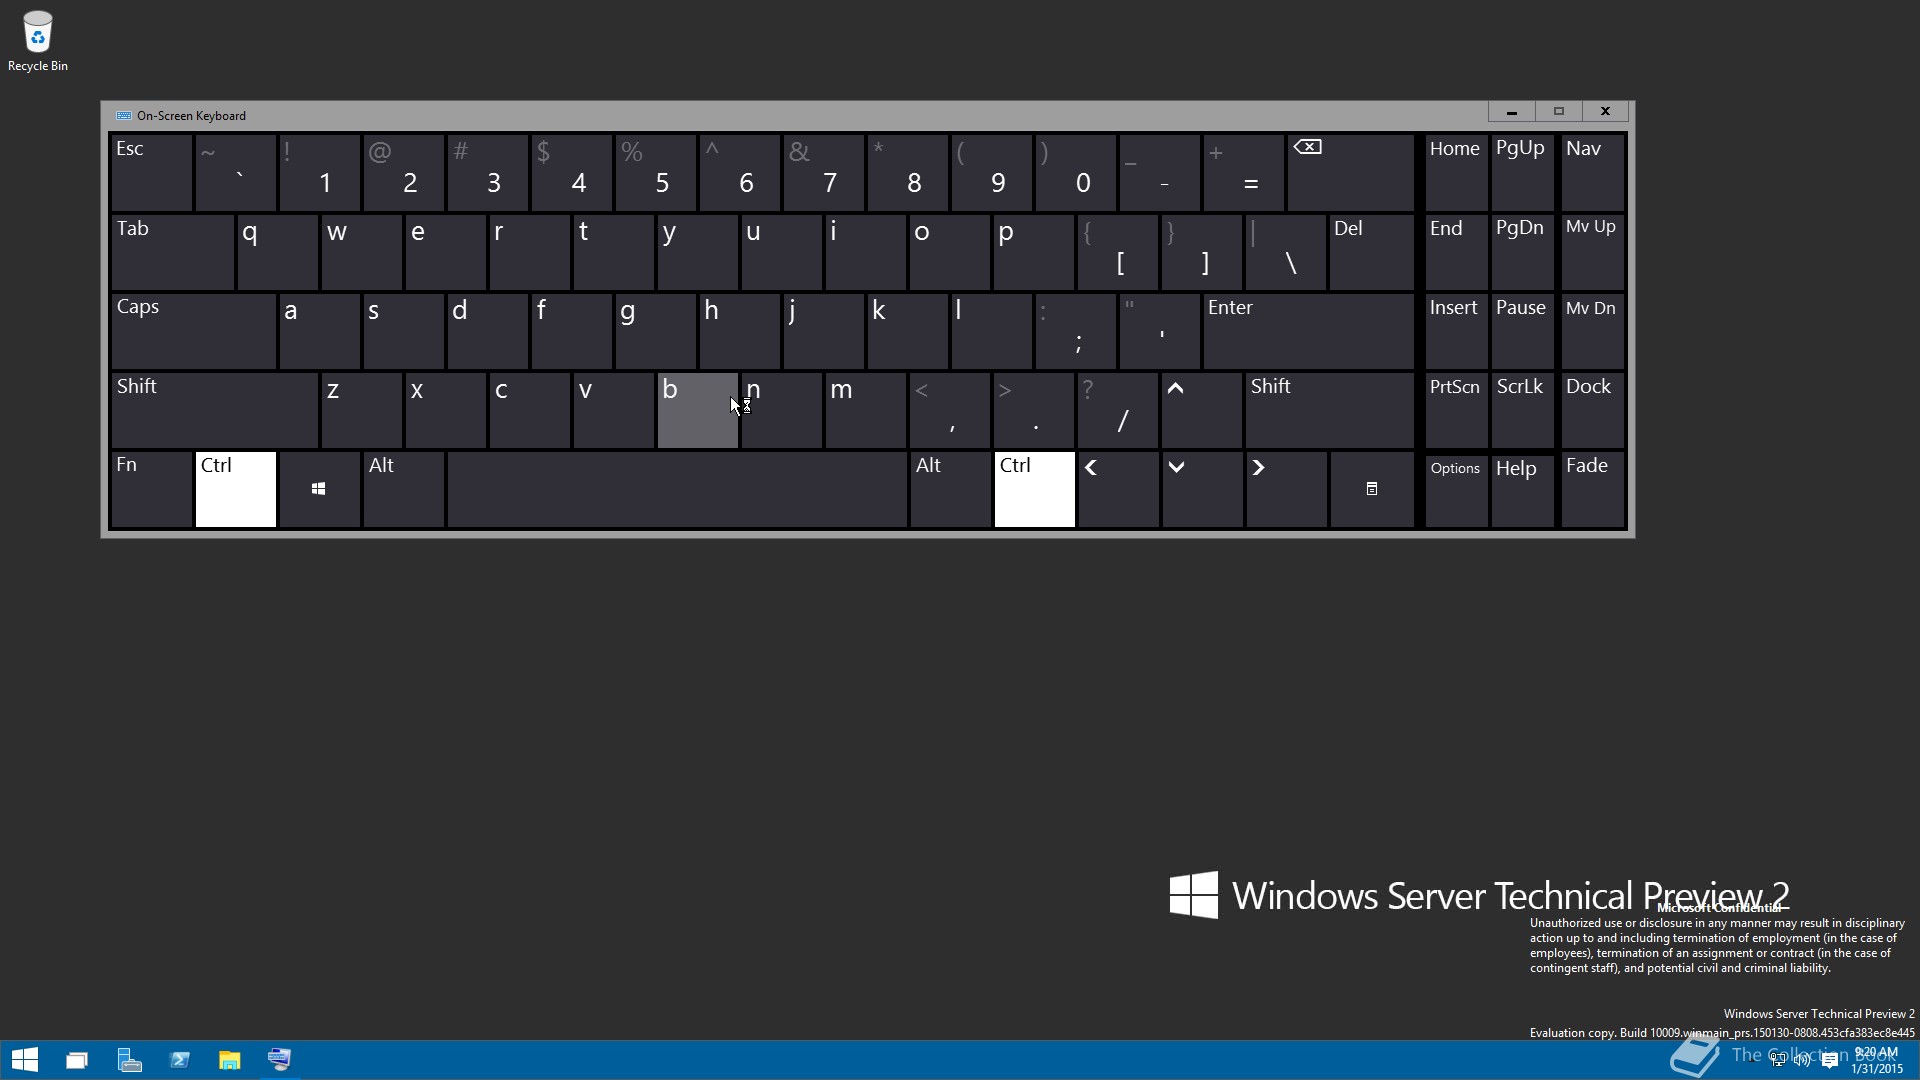The width and height of the screenshot is (1920, 1080).
Task: Toggle the Caps lock key
Action: click(193, 331)
